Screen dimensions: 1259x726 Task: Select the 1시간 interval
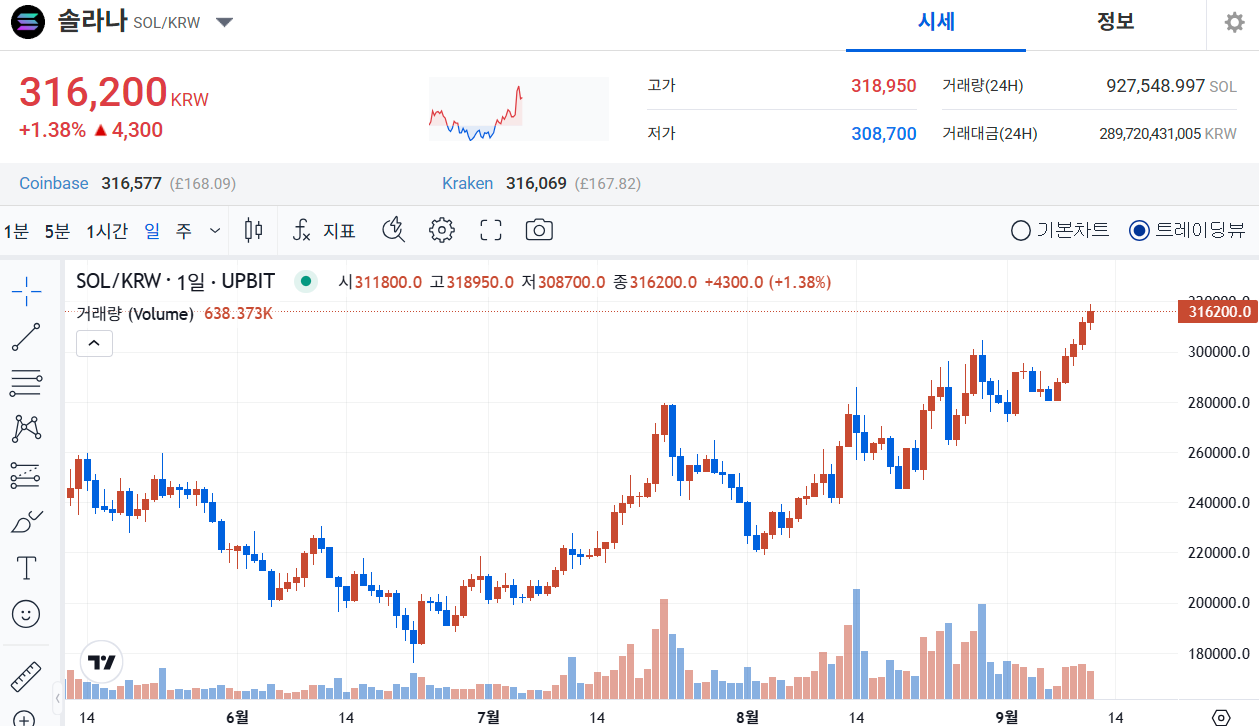click(107, 231)
